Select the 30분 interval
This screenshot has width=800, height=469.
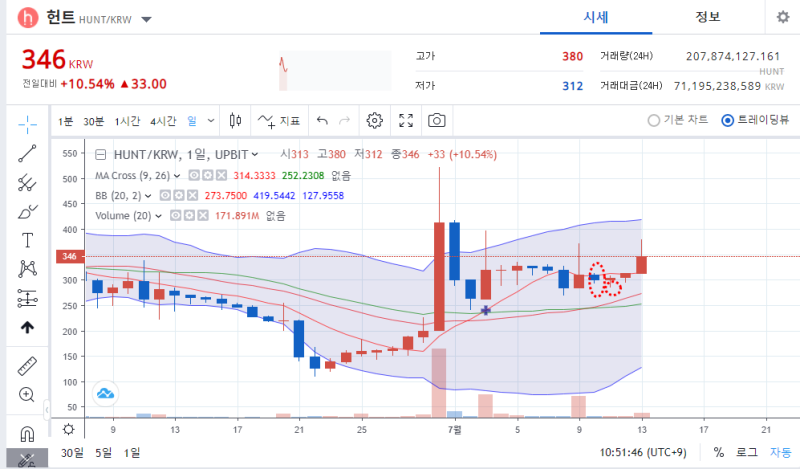93,121
